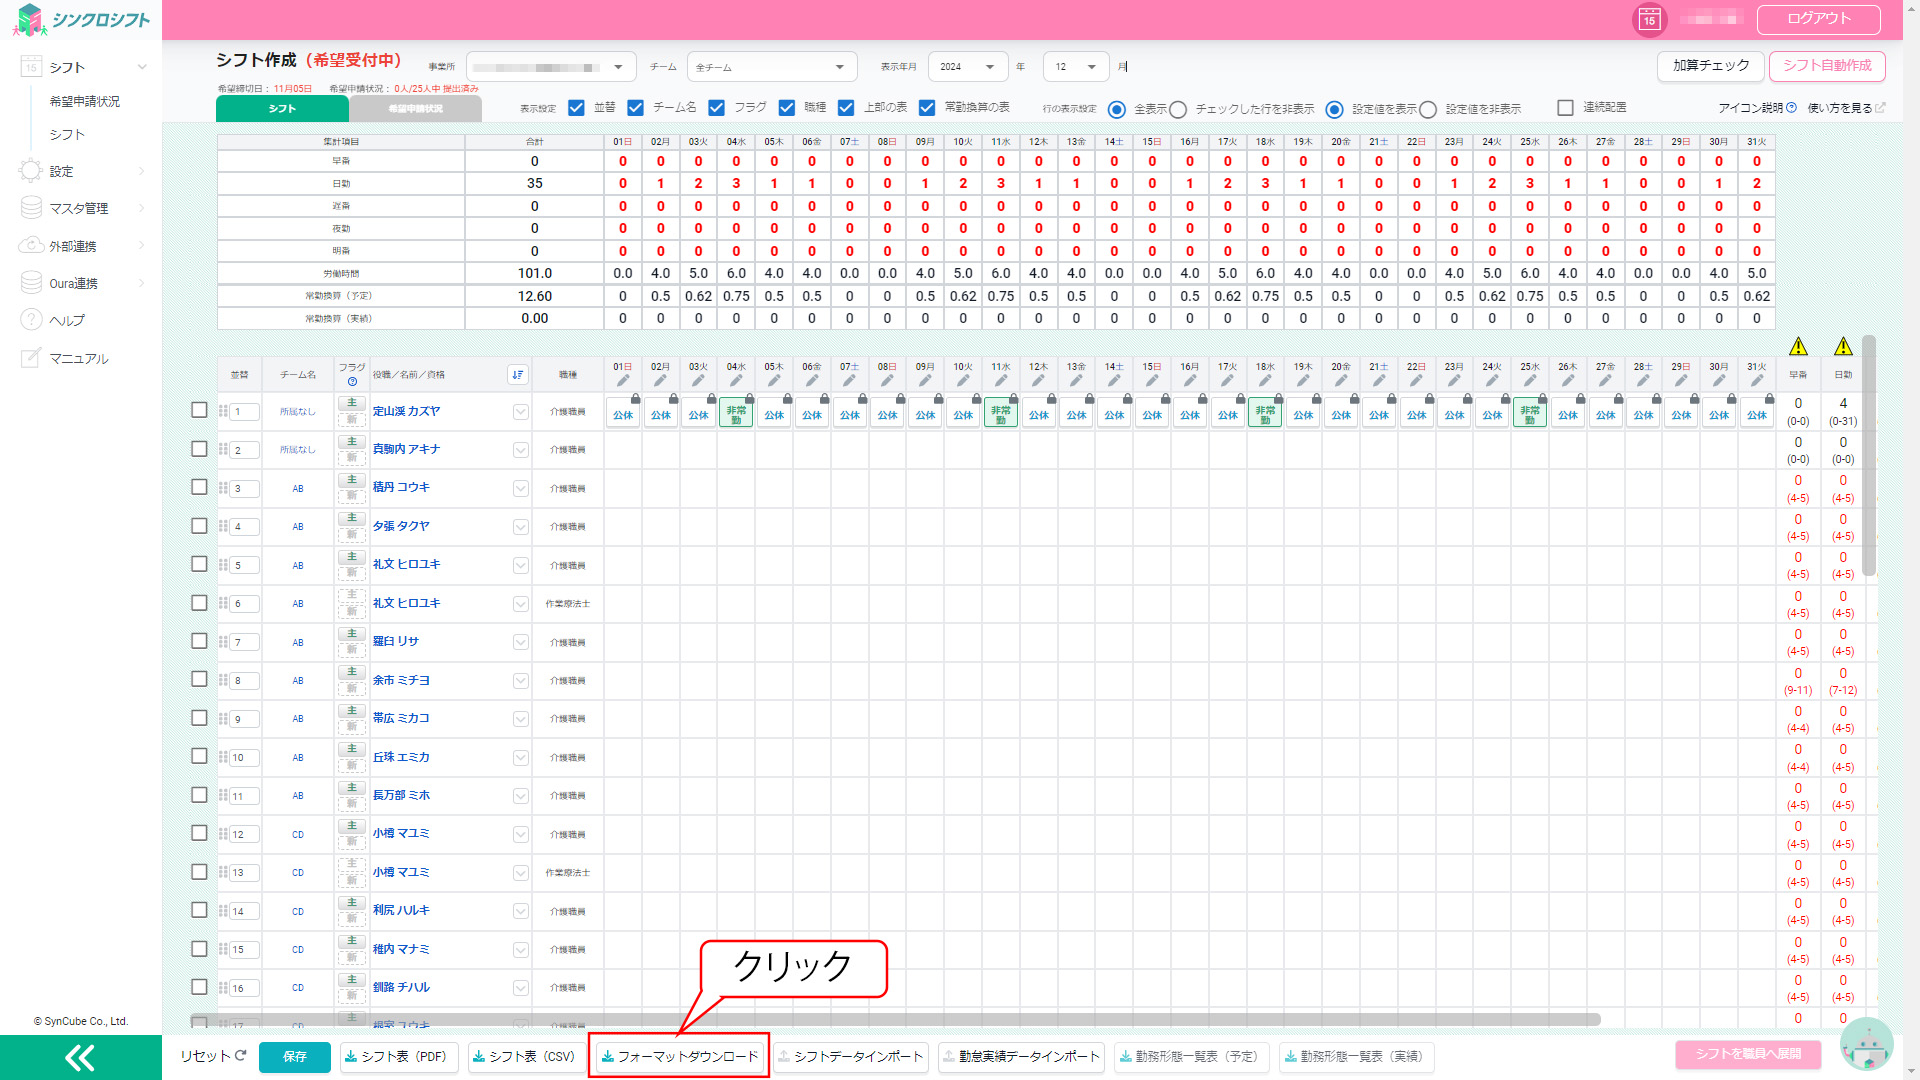The width and height of the screenshot is (1920, 1080).
Task: Click the drag handle of row 5
Action: click(223, 564)
